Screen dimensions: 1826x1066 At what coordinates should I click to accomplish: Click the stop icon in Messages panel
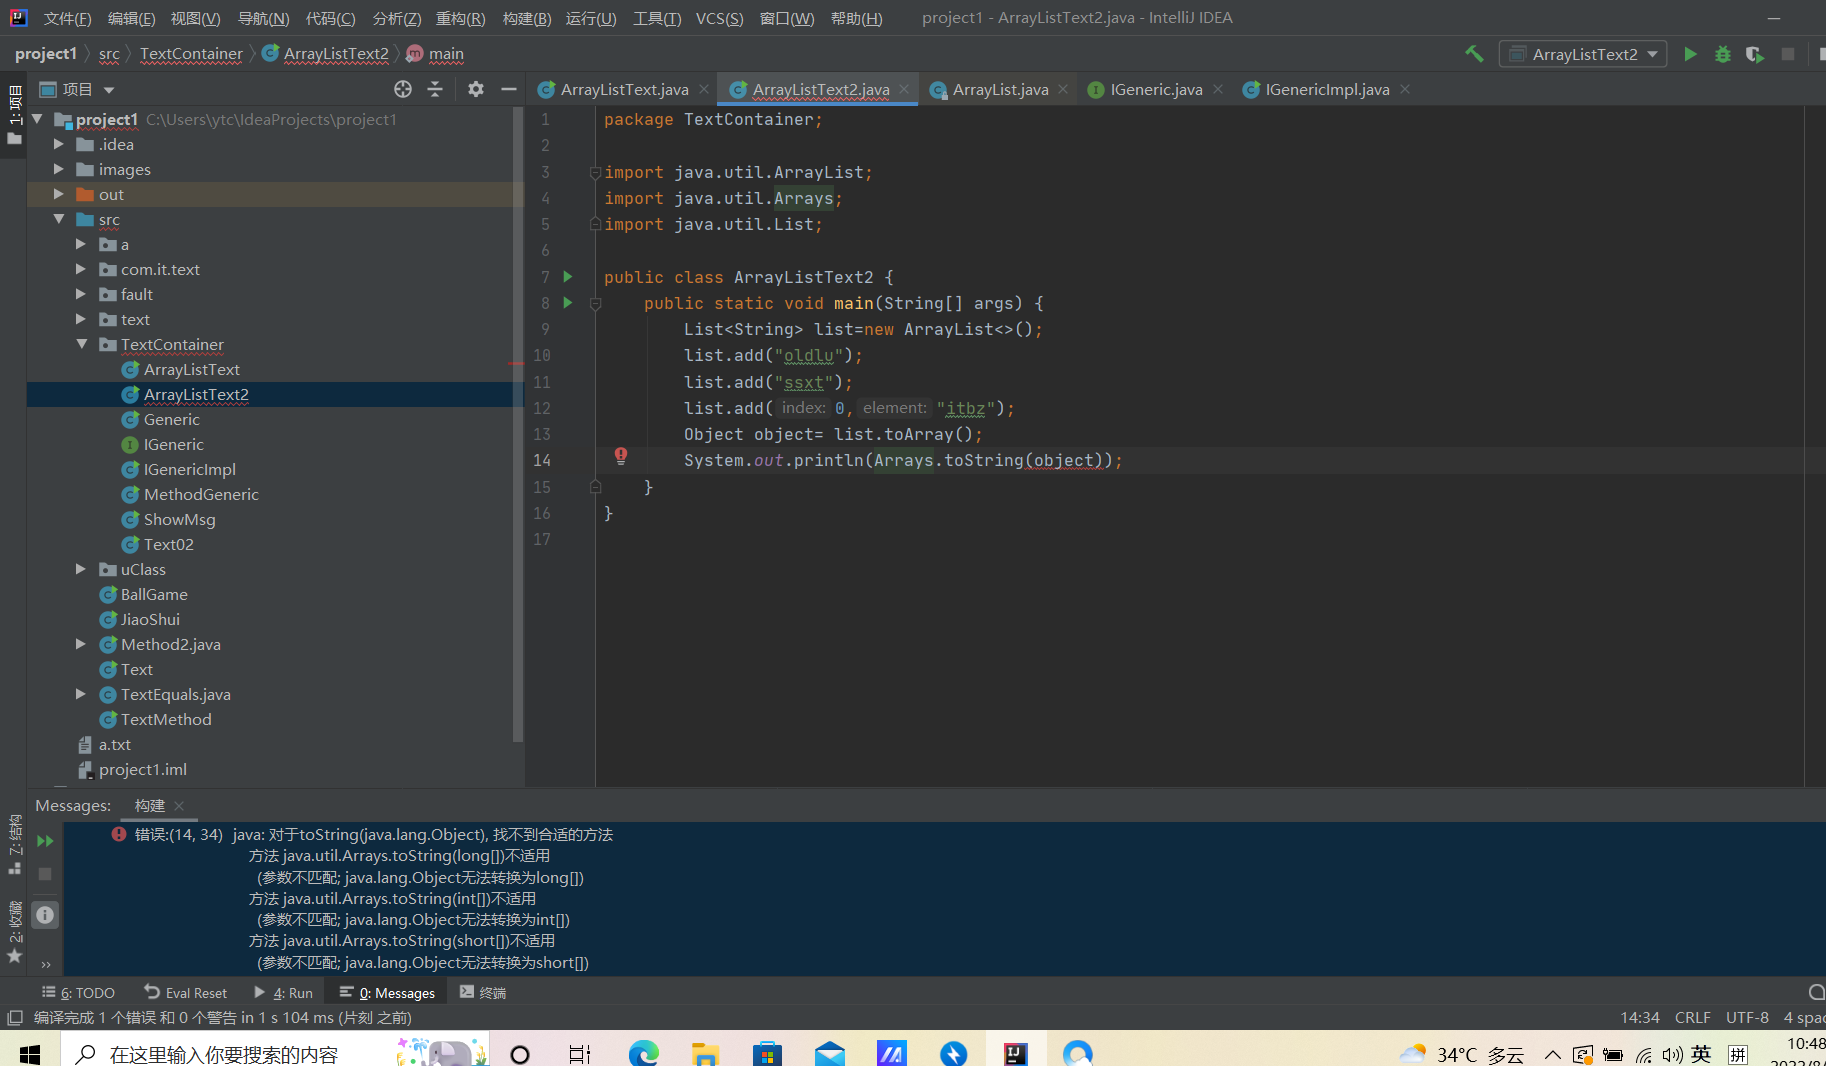pos(45,874)
